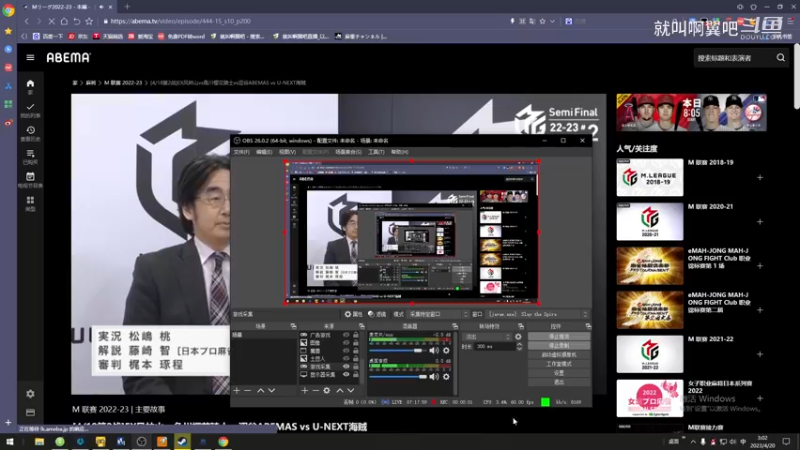Remove selected scene with minus button

tap(248, 390)
